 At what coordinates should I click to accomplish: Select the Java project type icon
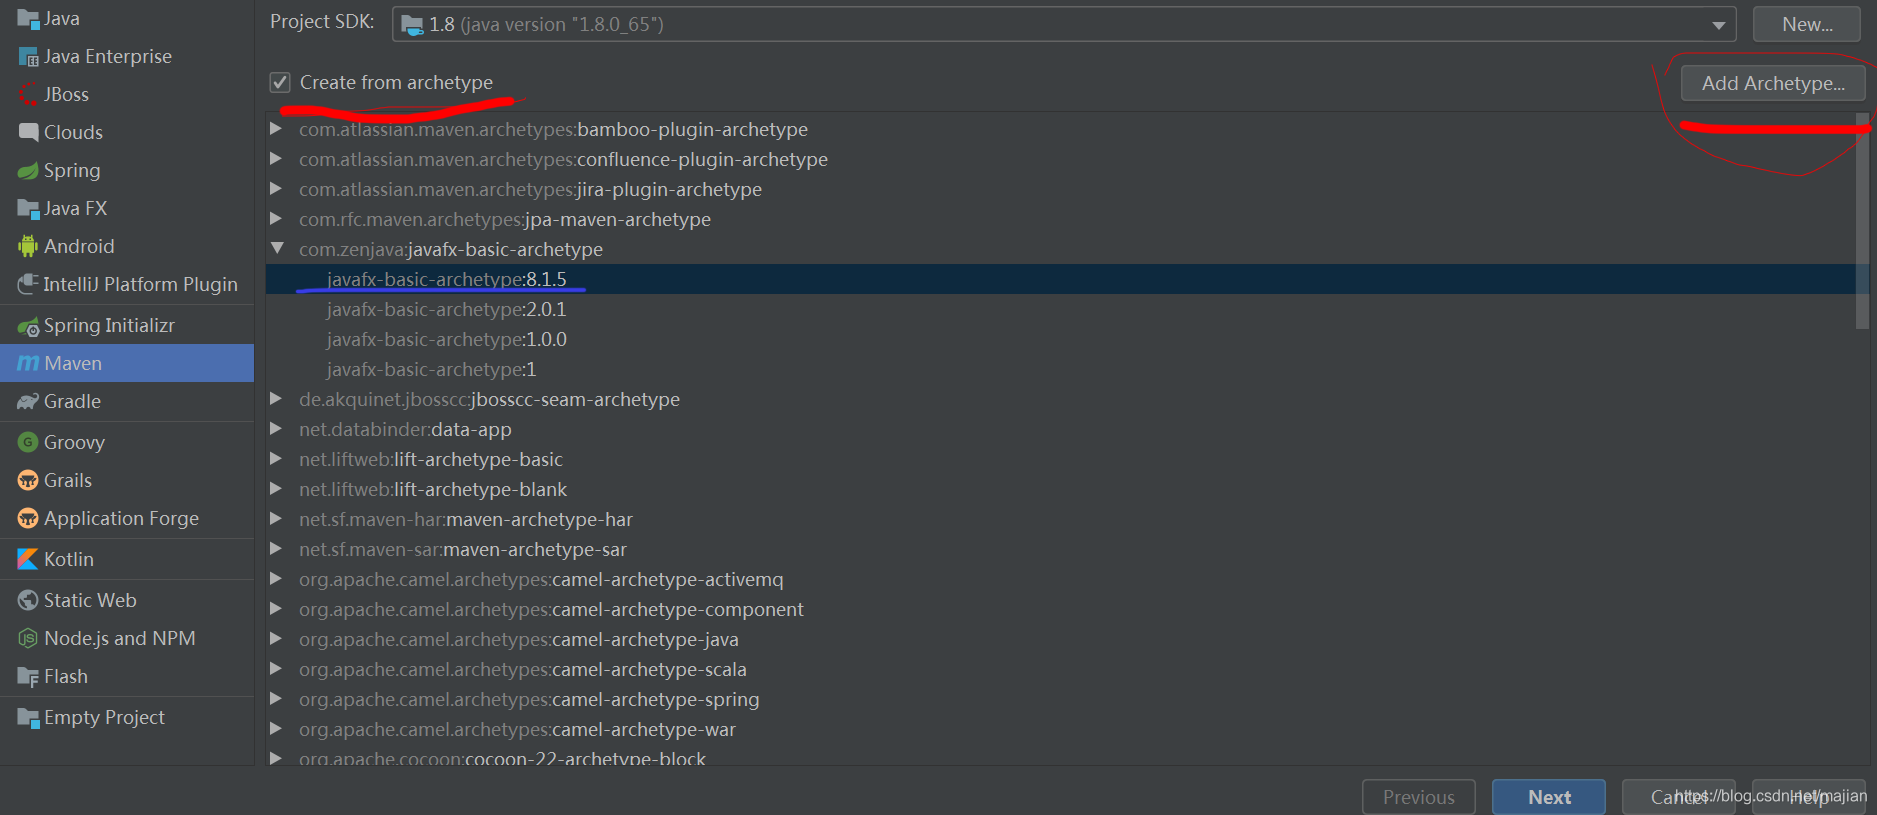[28, 19]
